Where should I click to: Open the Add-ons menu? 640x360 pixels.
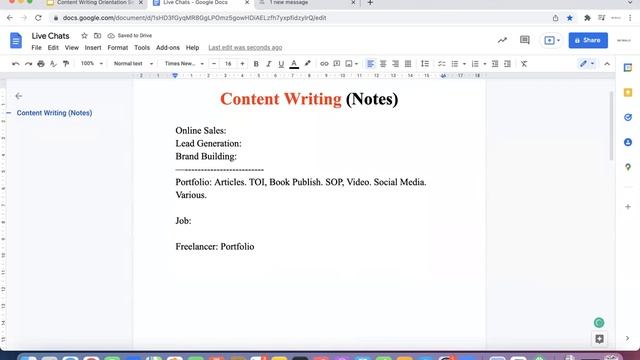(168, 48)
